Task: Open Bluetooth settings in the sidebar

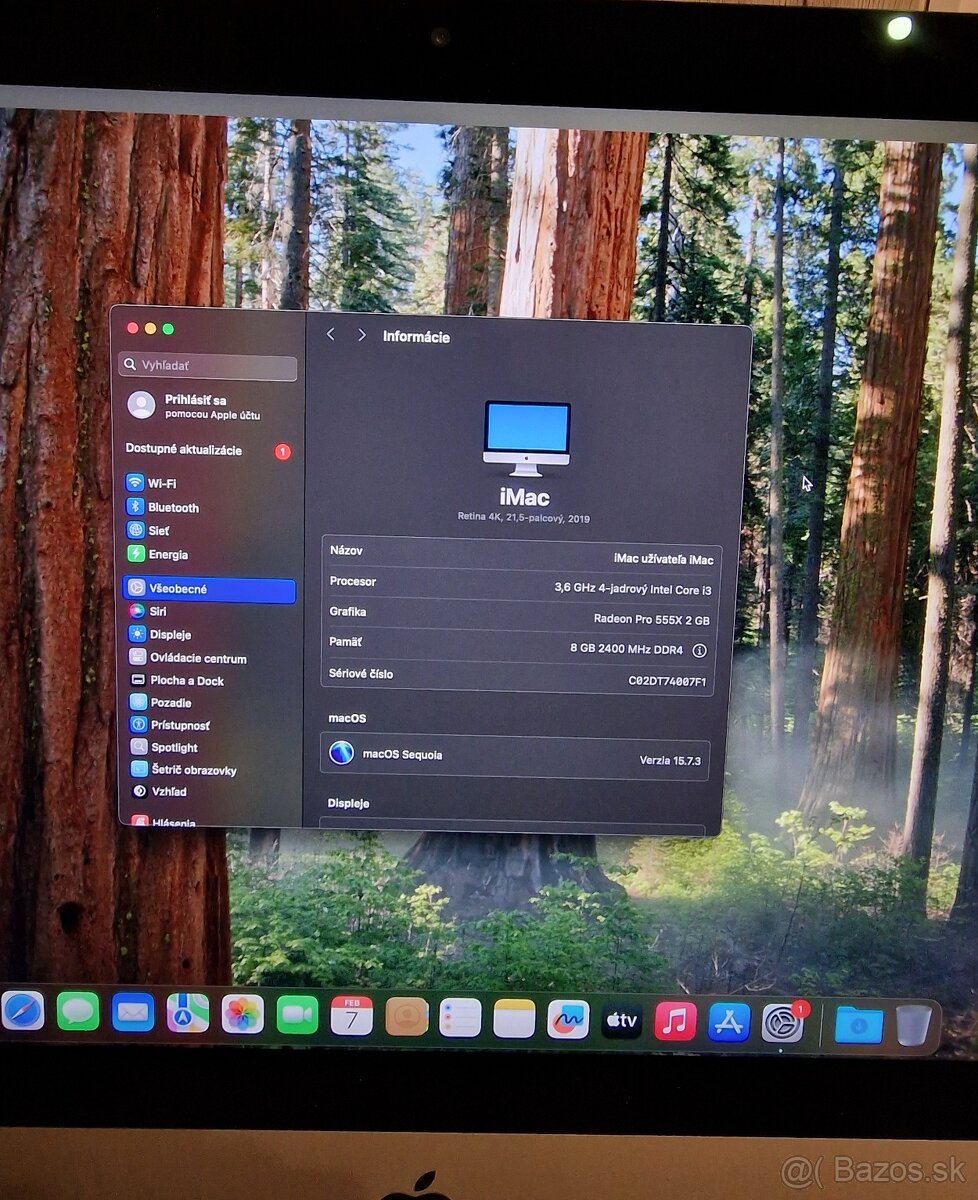Action: click(x=170, y=507)
